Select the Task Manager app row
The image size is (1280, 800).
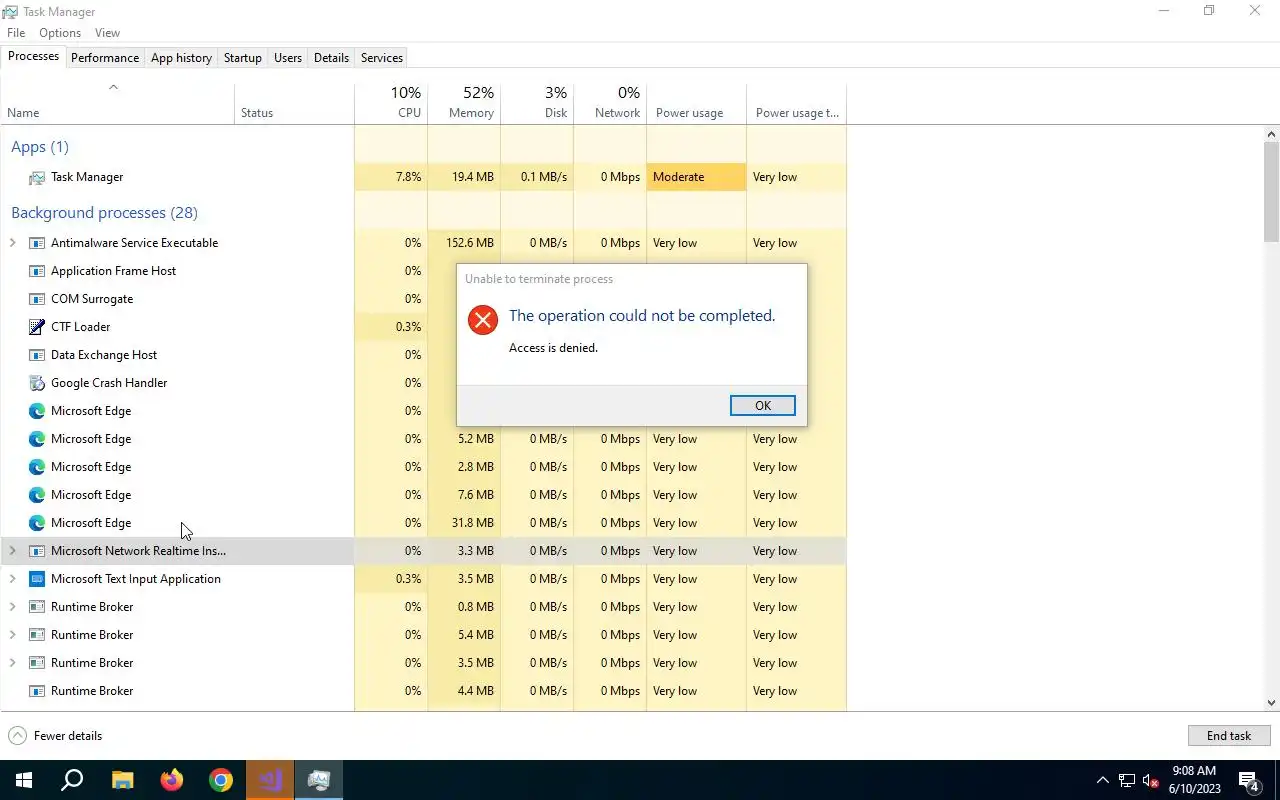tap(423, 177)
